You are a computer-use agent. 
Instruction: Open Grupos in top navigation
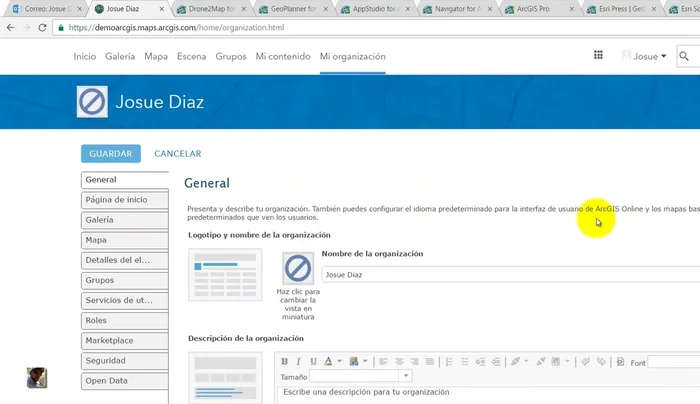[231, 56]
